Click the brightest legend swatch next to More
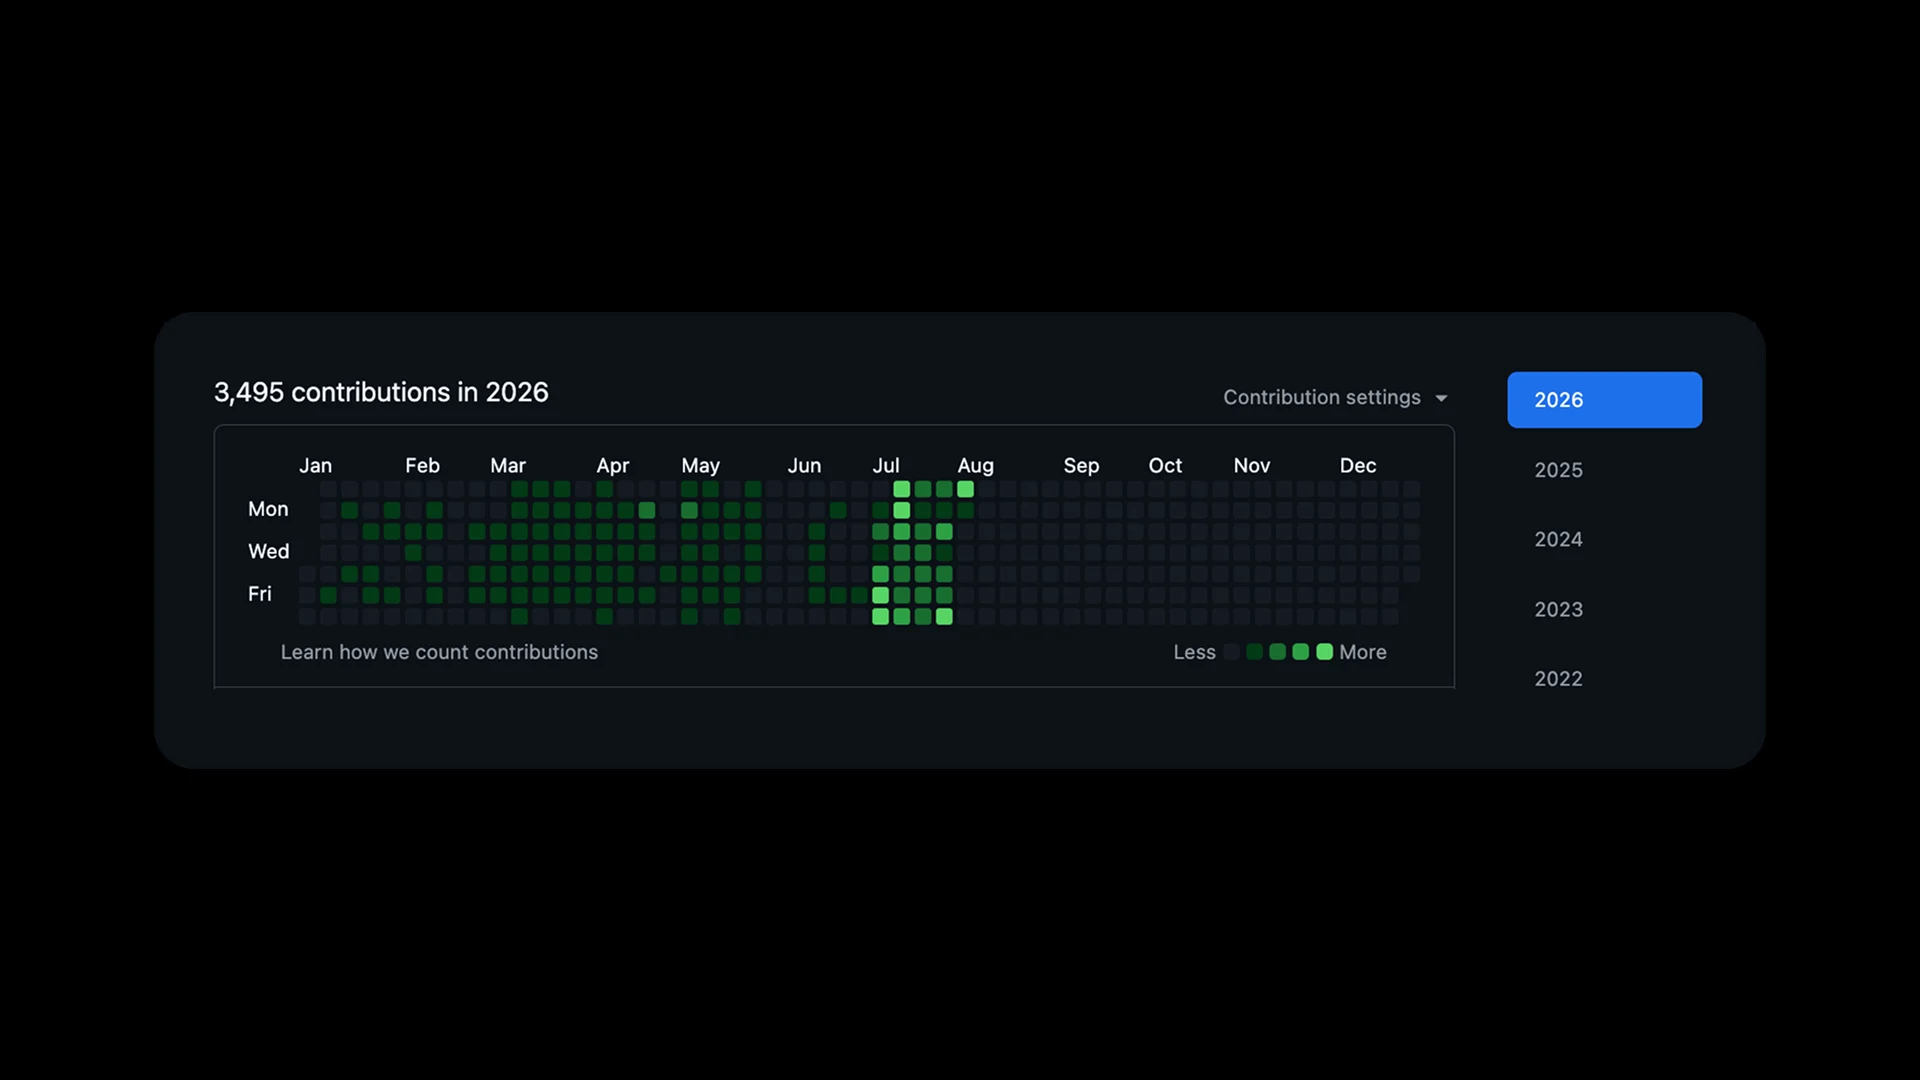 (1324, 652)
